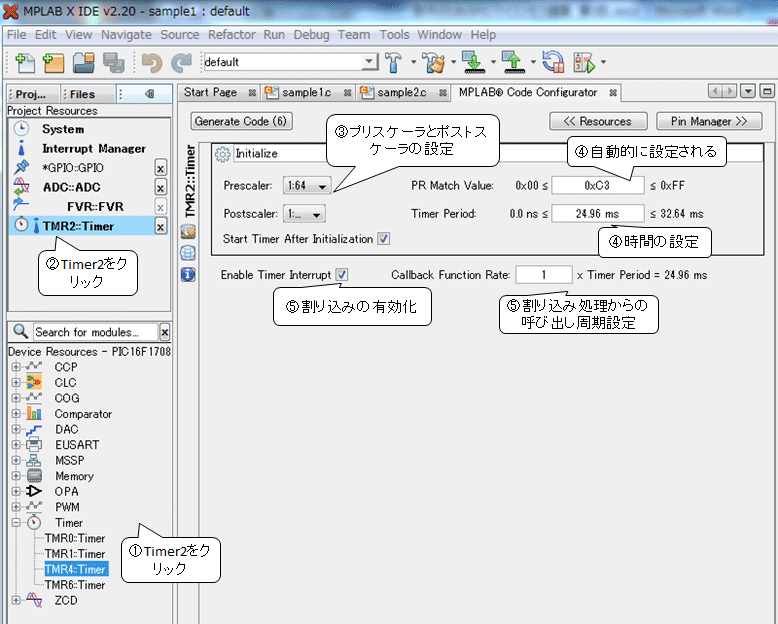Click the maximize editor window button
This screenshot has height=624, width=778.
tap(767, 91)
